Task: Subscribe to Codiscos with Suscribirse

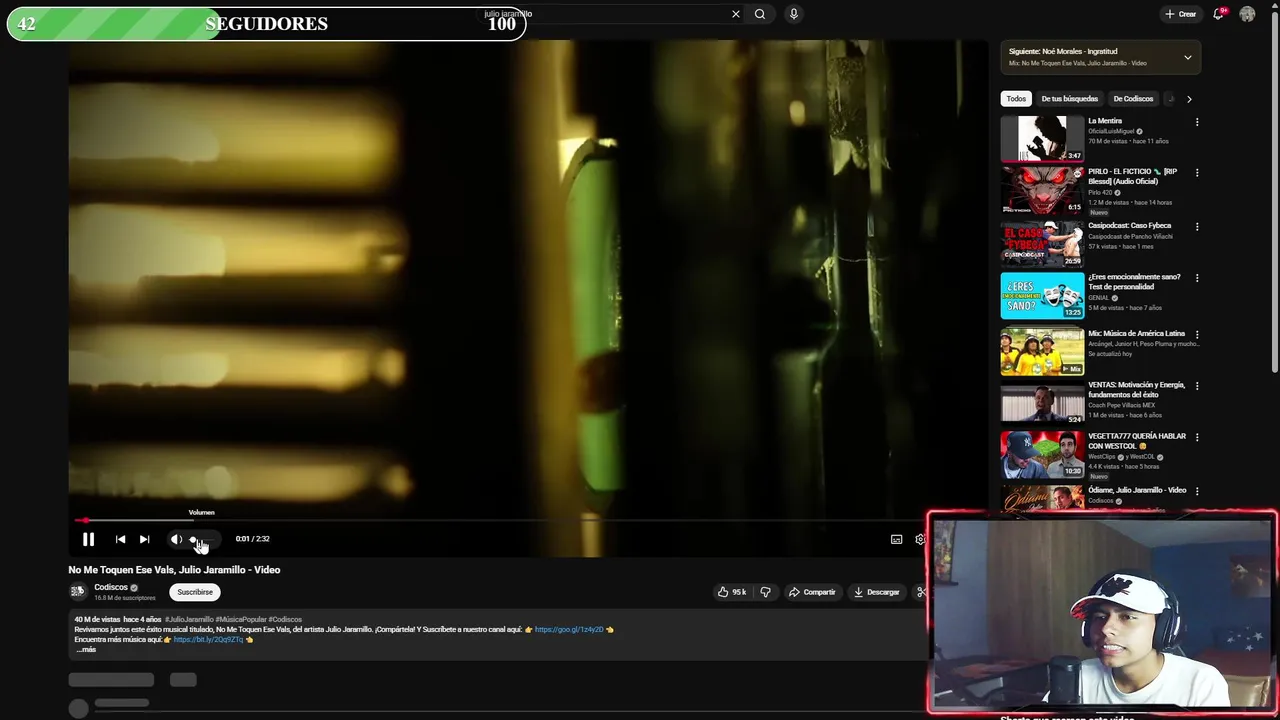Action: [195, 592]
